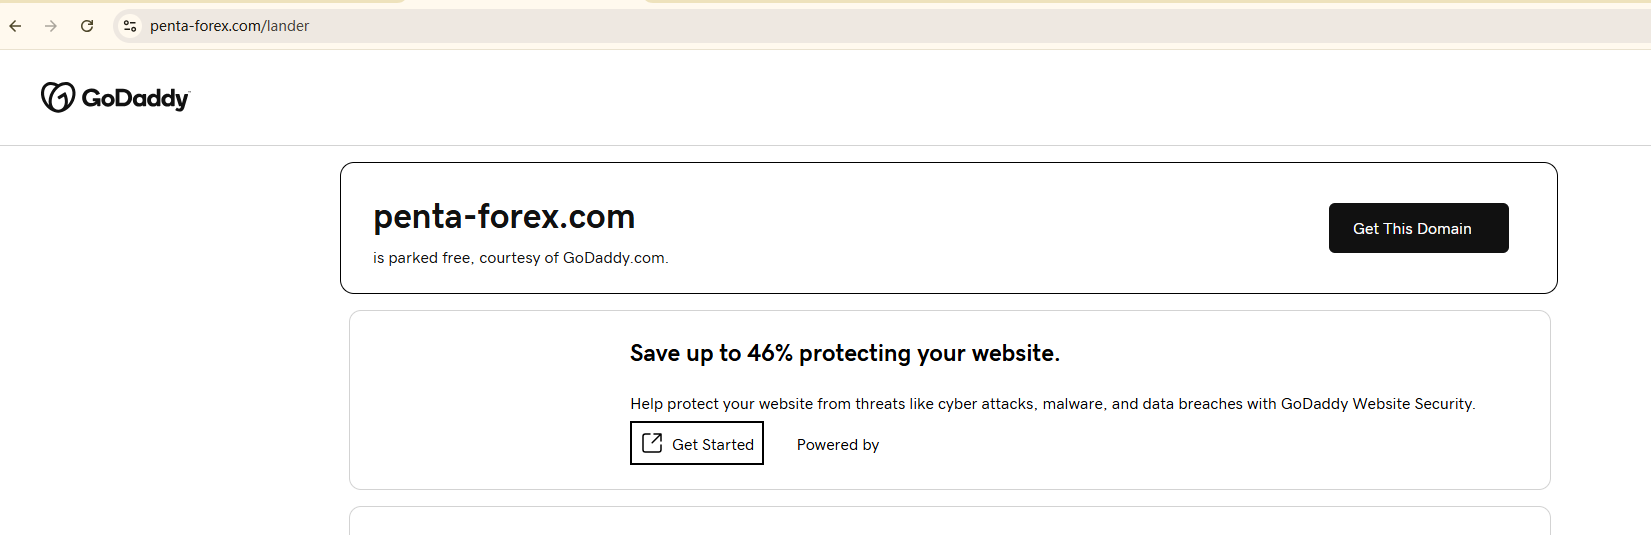This screenshot has width=1651, height=535.
Task: Click the browser forward arrow
Action: pos(51,26)
